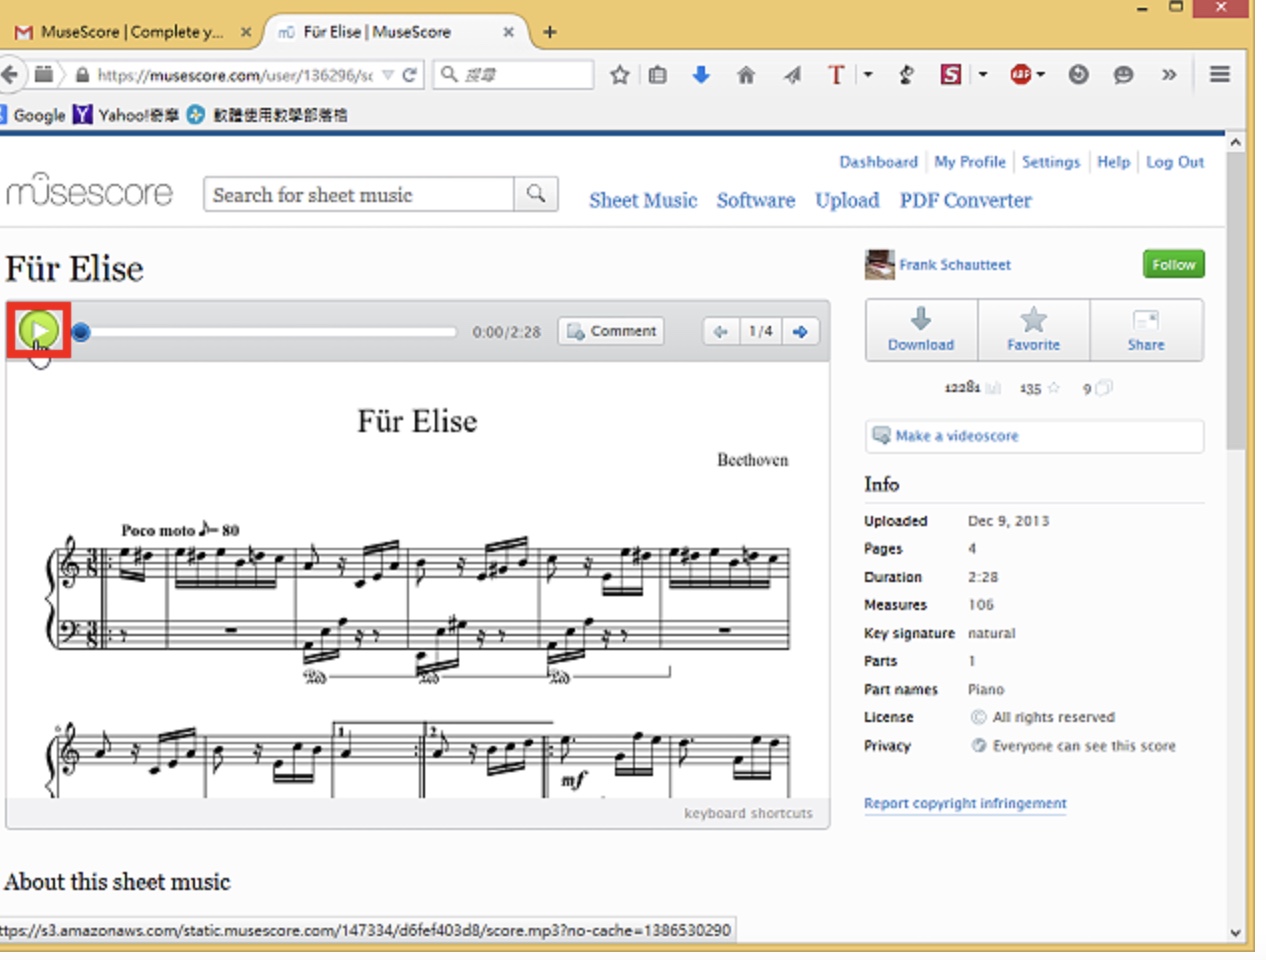Open the Upload page
The height and width of the screenshot is (960, 1266).
[x=847, y=200]
